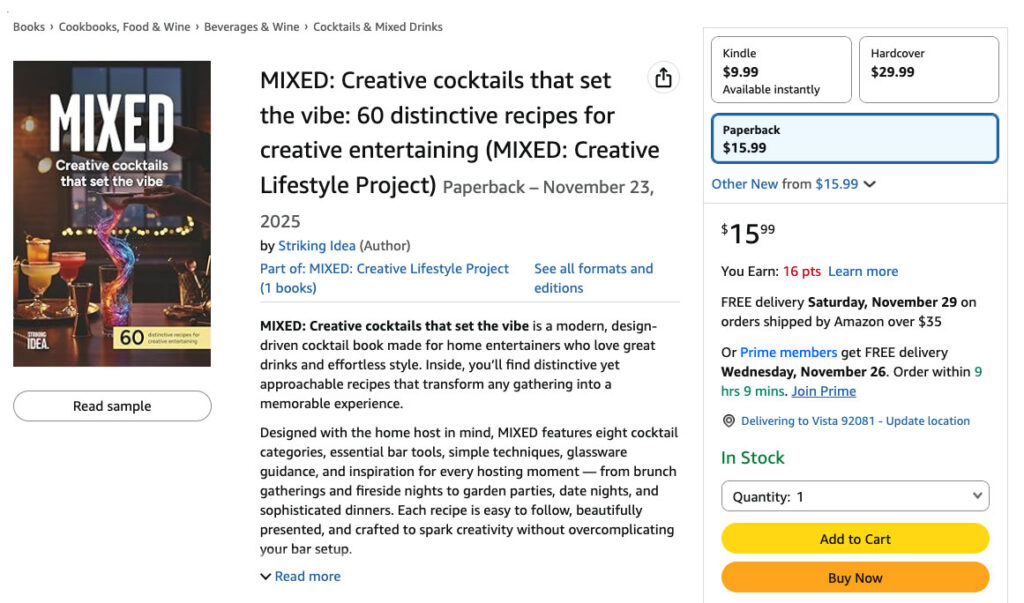Select the Paperback format option
1024x603 pixels.
[x=854, y=139]
